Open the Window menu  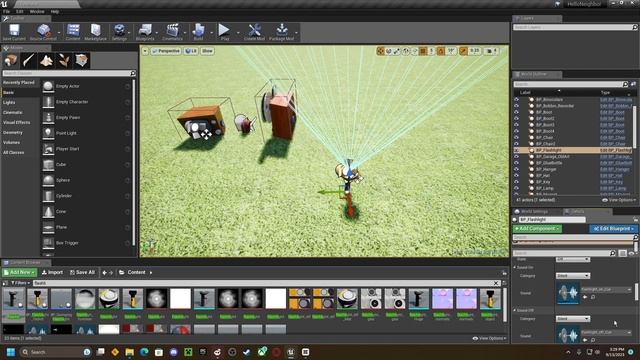point(37,11)
